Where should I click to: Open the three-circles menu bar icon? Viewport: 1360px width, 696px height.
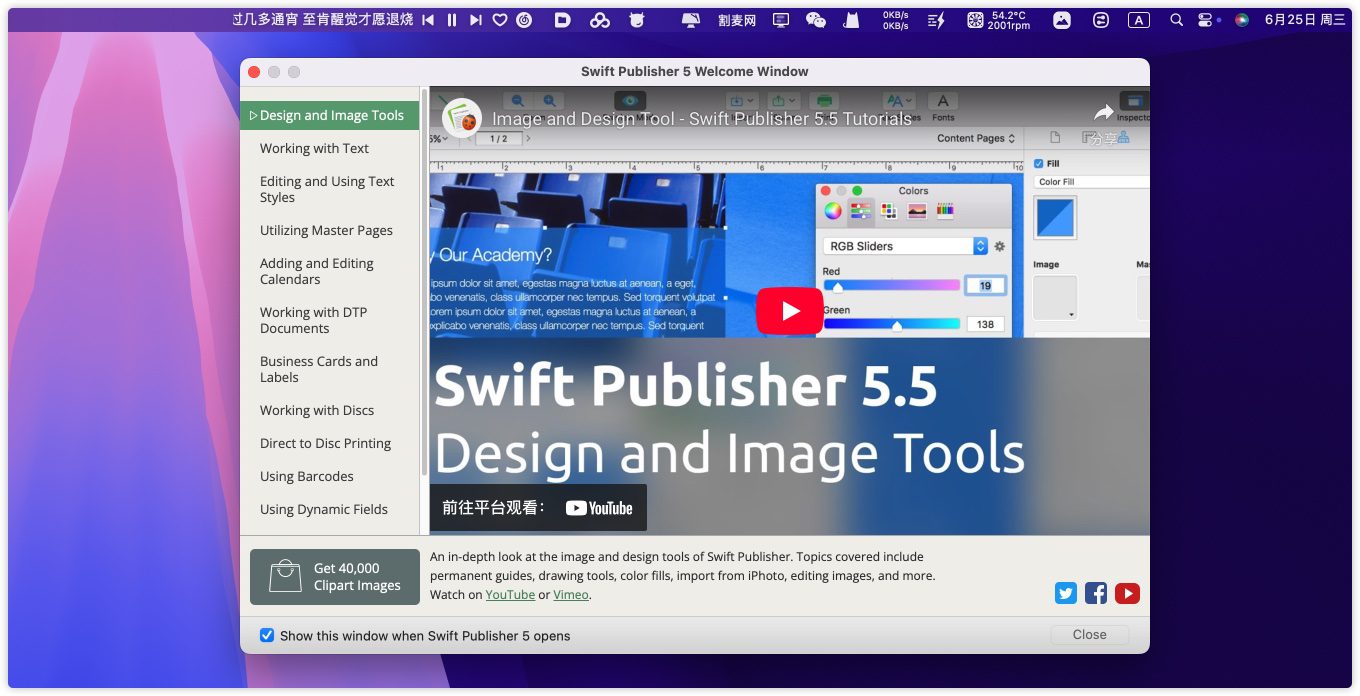pos(600,20)
